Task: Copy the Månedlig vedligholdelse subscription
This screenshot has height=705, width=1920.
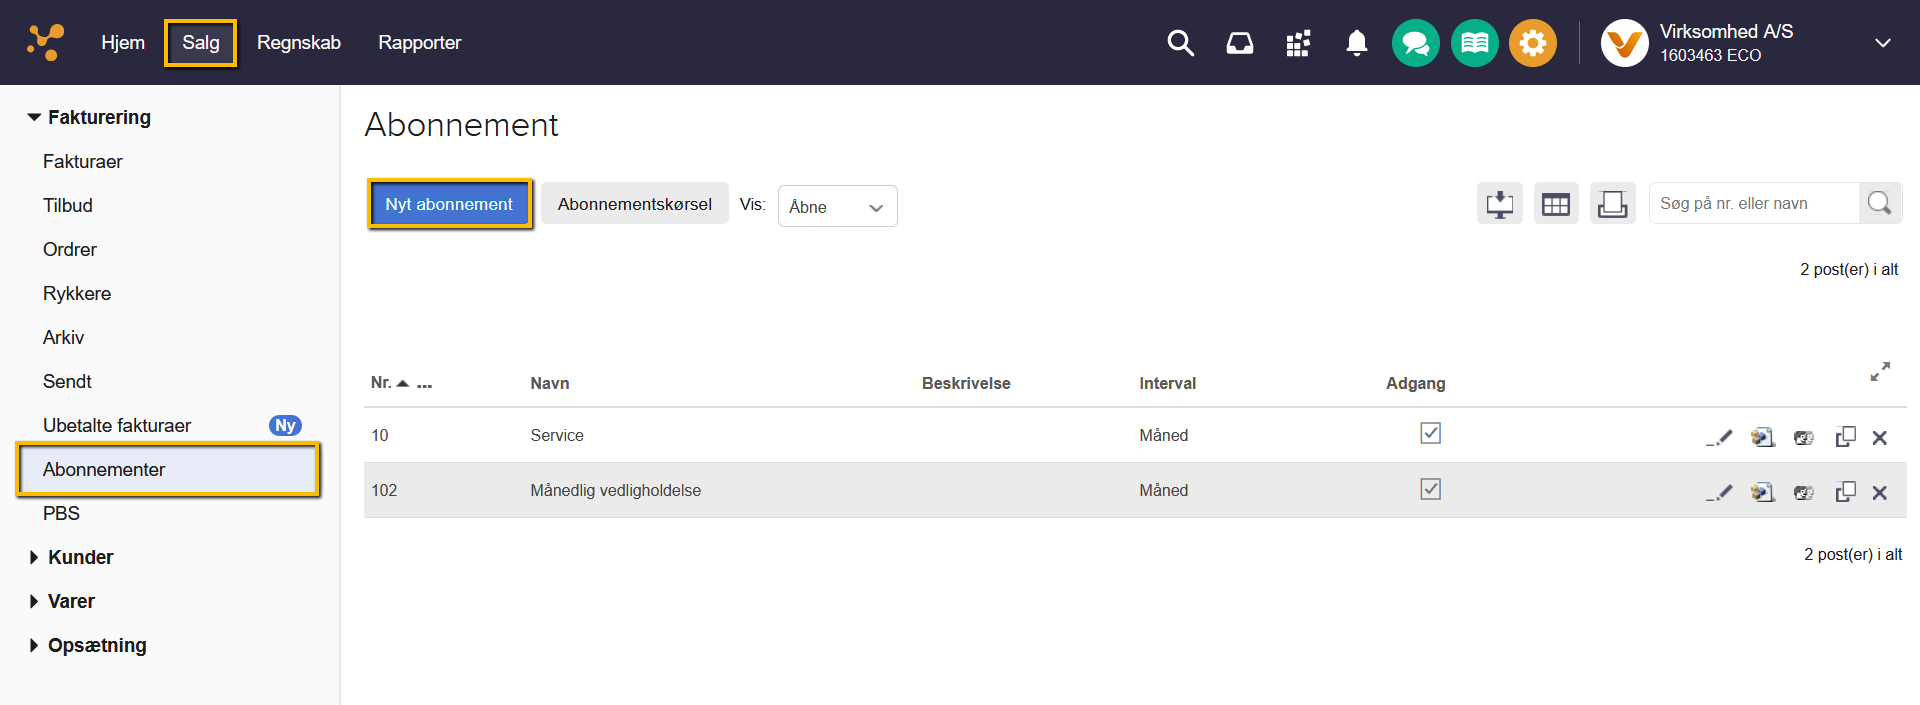Action: 1845,492
